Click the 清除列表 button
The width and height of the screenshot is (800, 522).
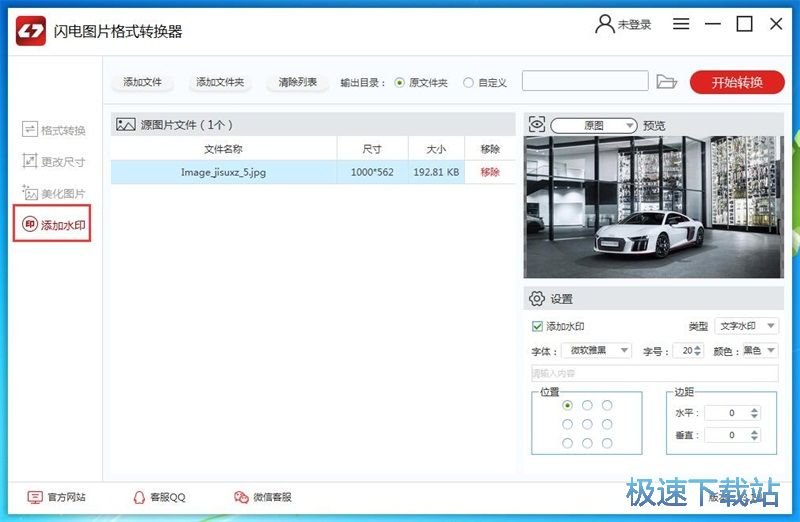click(297, 82)
